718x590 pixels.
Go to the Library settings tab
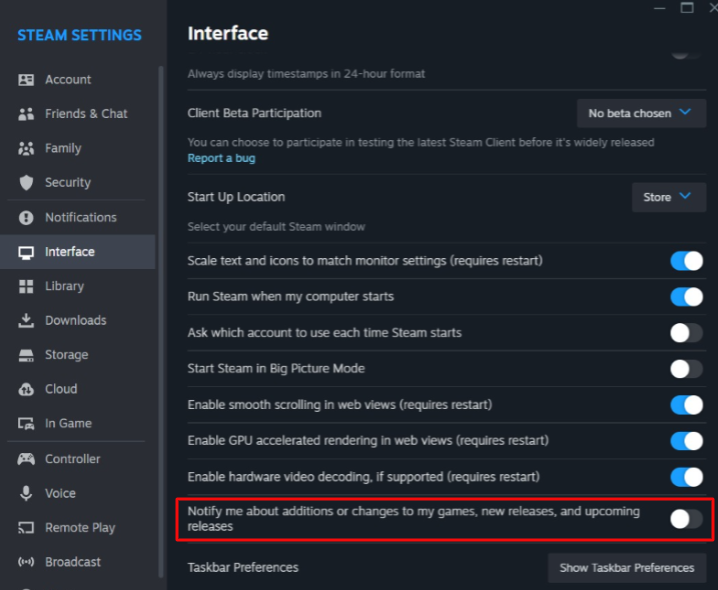click(x=64, y=286)
